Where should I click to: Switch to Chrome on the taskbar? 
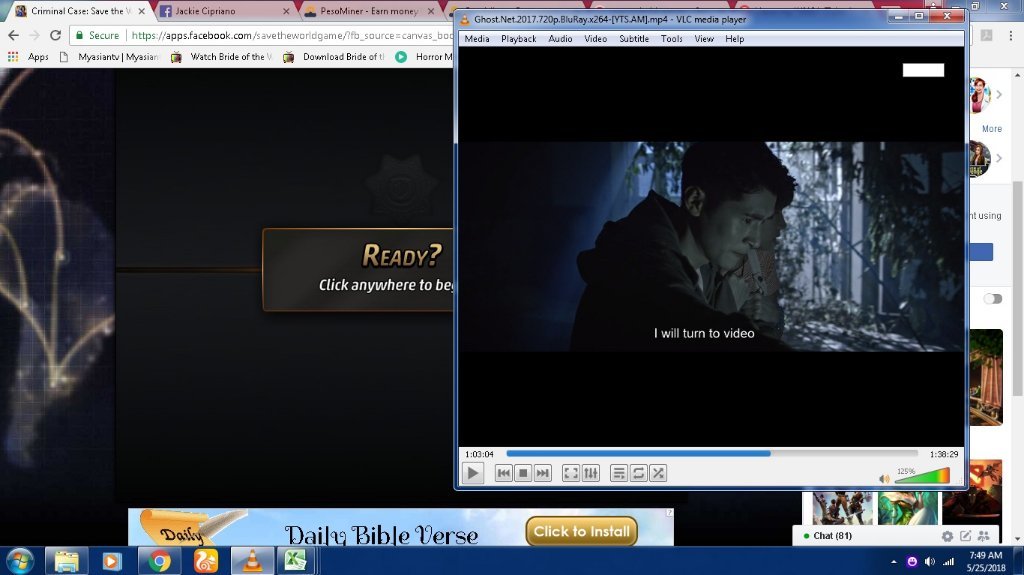[159, 561]
